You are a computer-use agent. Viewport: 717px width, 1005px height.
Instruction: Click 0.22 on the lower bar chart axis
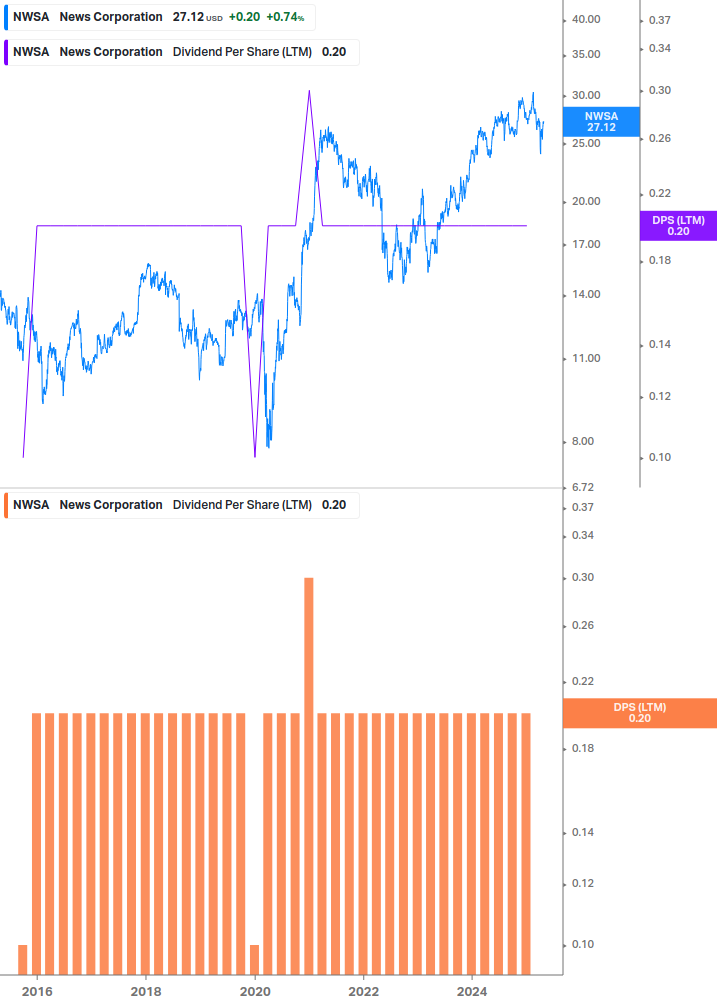pos(583,681)
